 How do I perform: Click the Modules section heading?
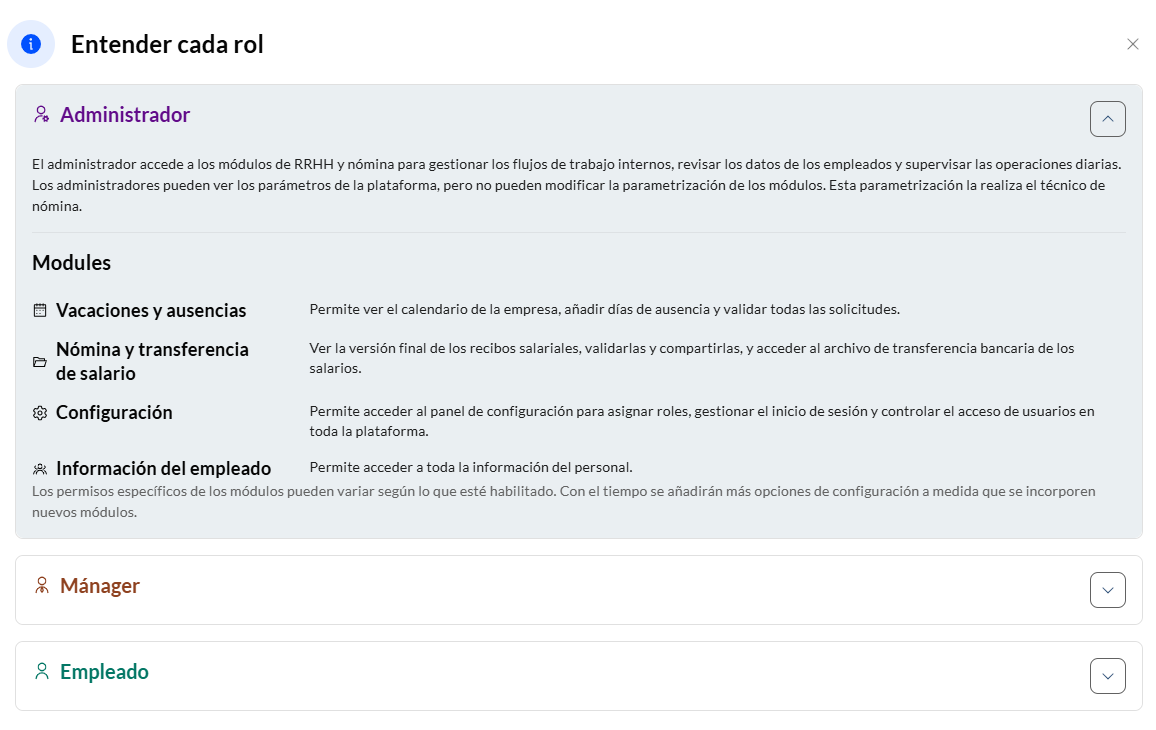71,263
